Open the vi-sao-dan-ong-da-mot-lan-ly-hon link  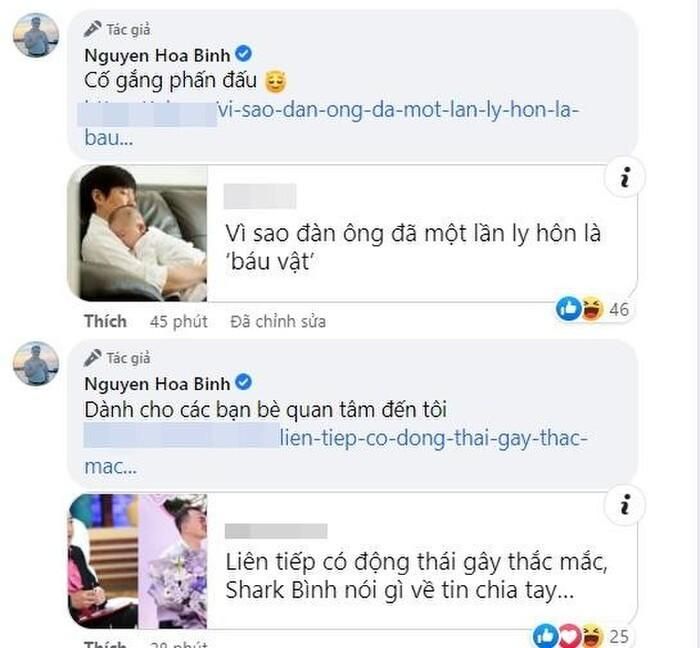[x=331, y=124]
